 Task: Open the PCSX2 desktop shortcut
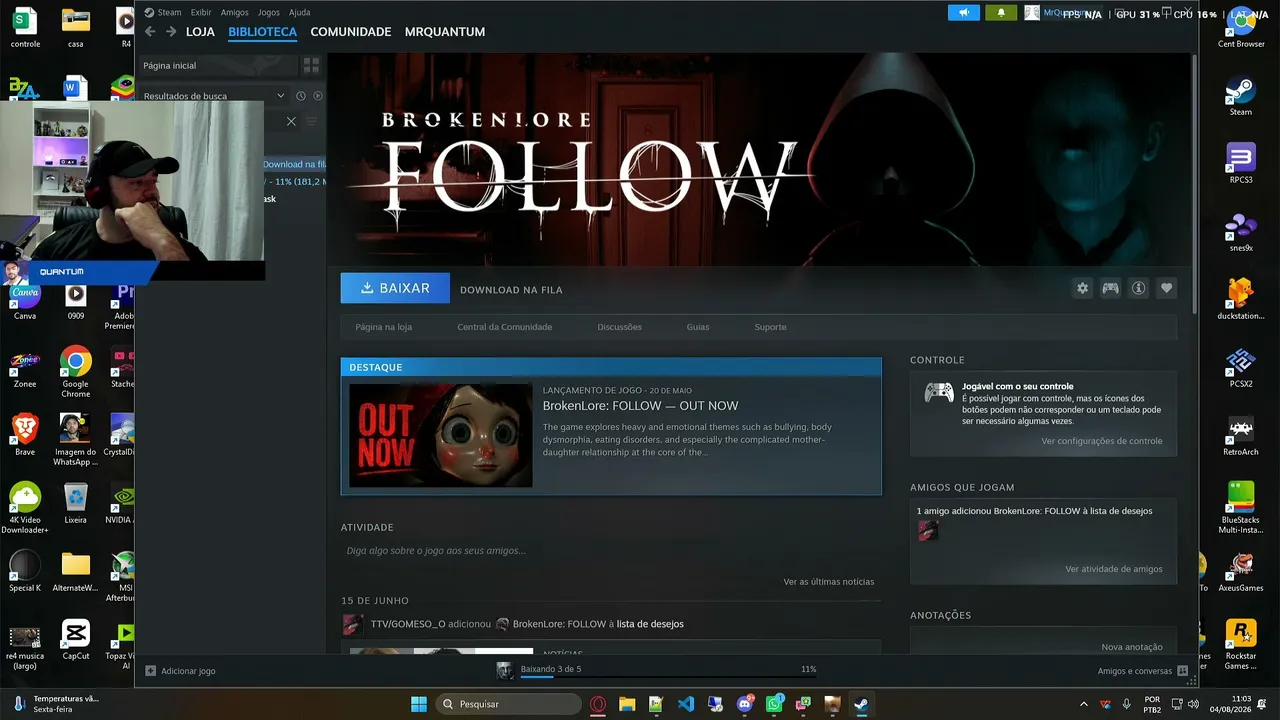pyautogui.click(x=1241, y=368)
